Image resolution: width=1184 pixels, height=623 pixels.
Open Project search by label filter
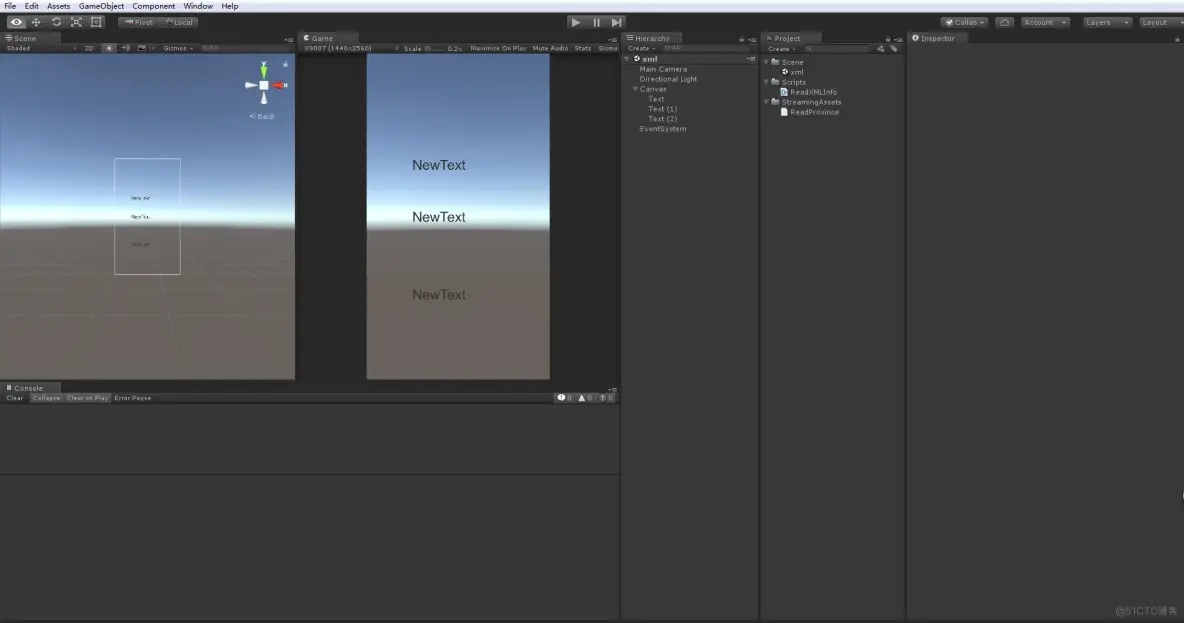tap(894, 48)
